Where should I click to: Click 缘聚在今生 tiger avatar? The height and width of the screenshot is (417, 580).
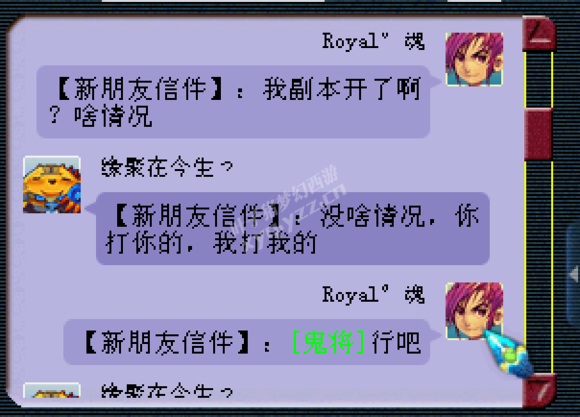pos(52,185)
